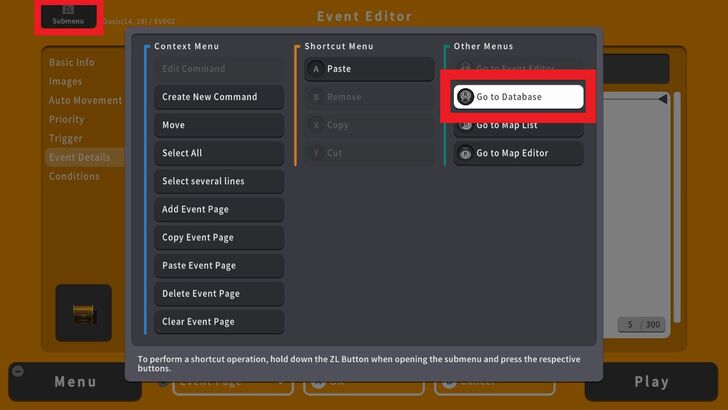Clear Event Page contents
The image size is (728, 410).
(x=218, y=321)
